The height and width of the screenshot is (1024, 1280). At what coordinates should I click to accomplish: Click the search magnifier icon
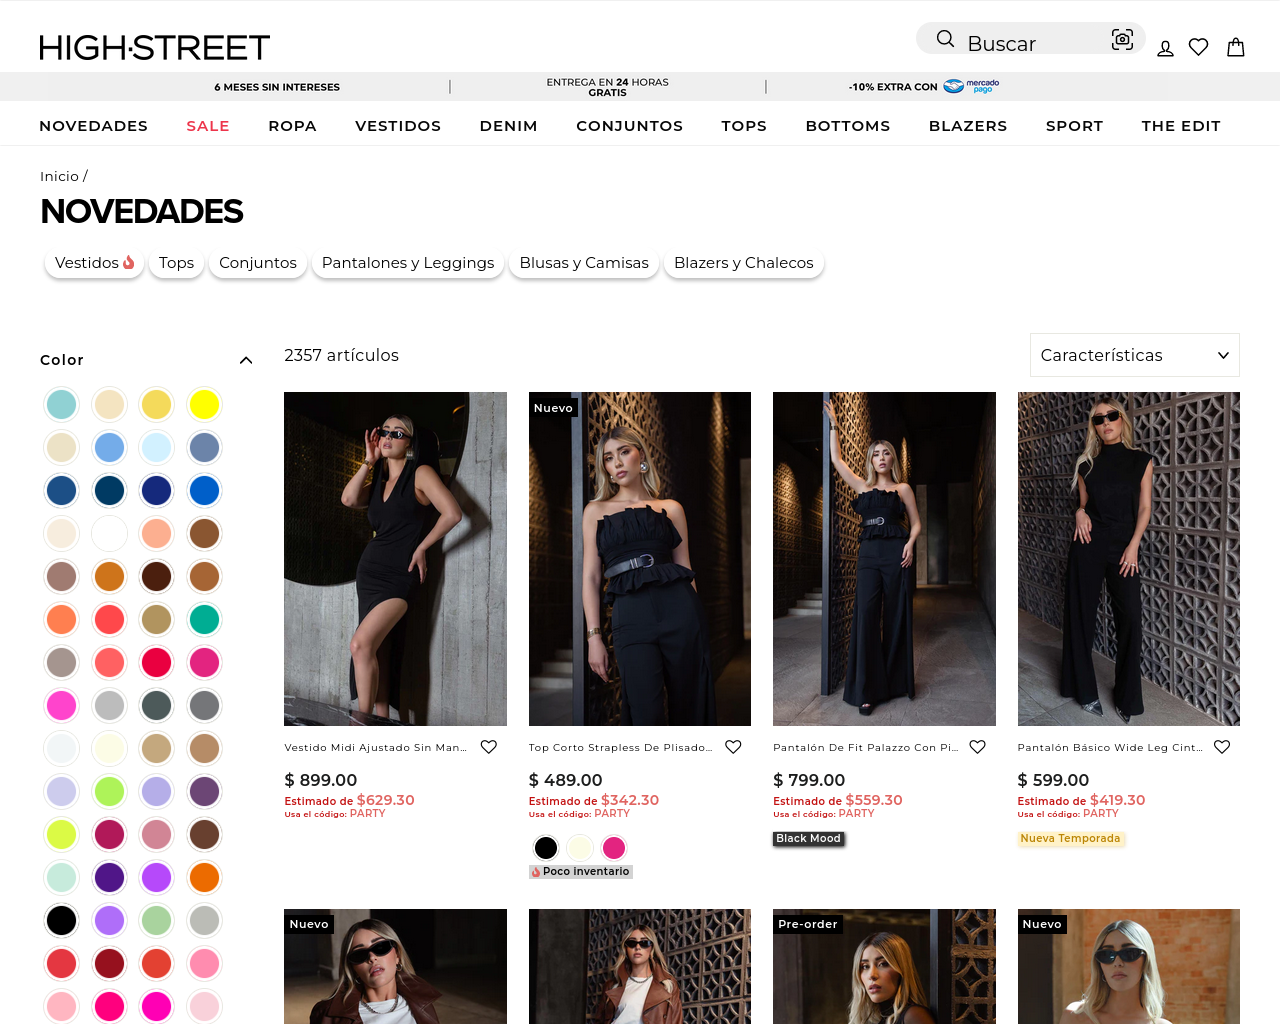945,39
